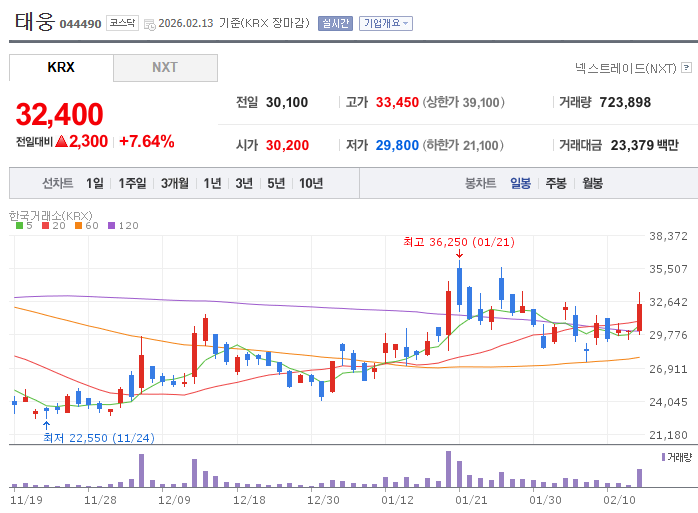698x513 pixels.
Task: Click the purple 120-day moving average swatch
Action: point(112,226)
